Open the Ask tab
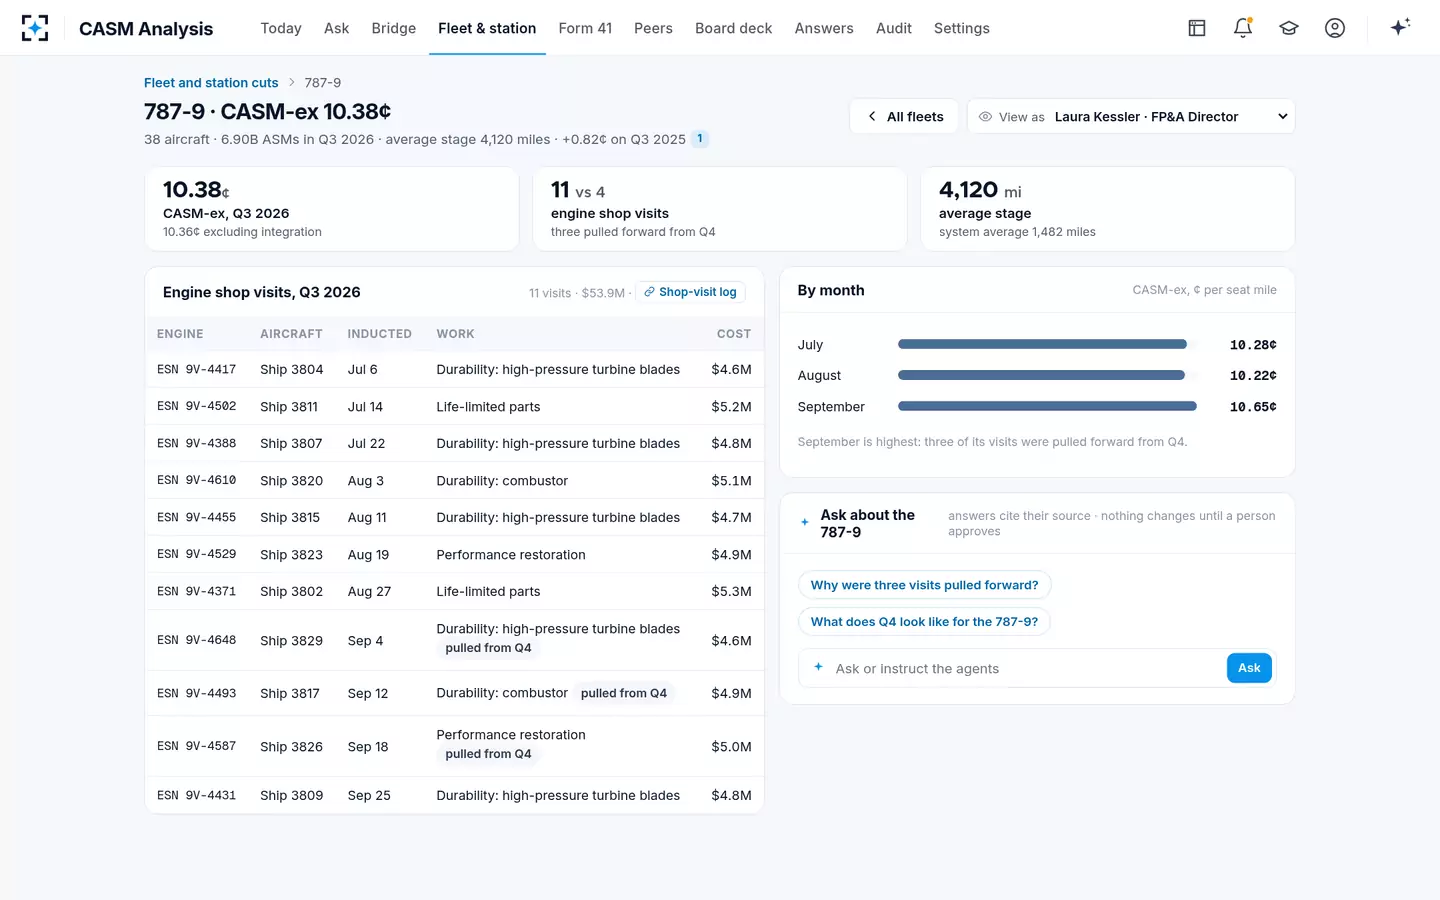 [337, 28]
